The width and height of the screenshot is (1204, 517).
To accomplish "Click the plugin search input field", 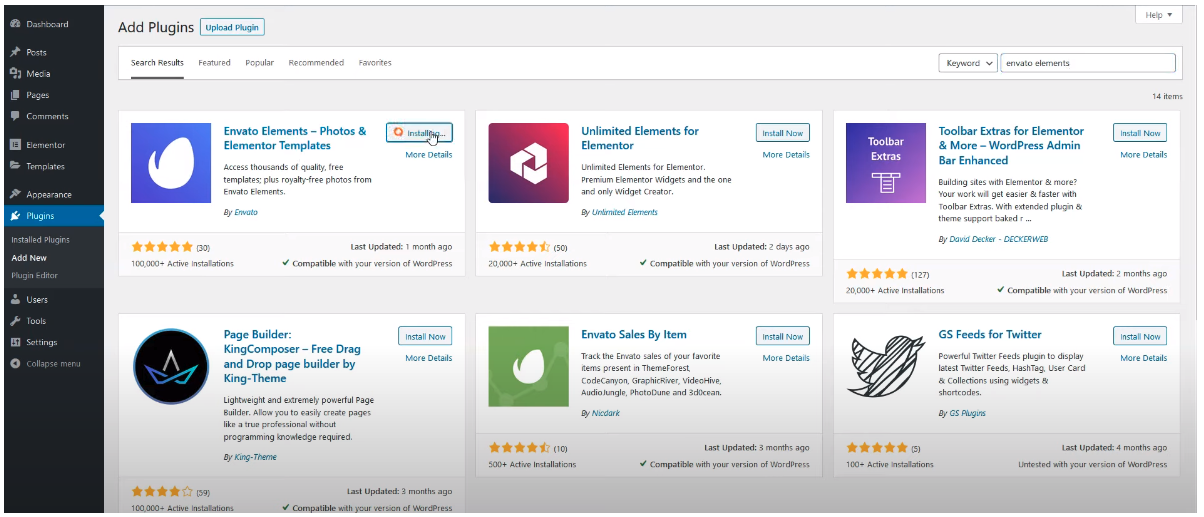I will tap(1088, 63).
